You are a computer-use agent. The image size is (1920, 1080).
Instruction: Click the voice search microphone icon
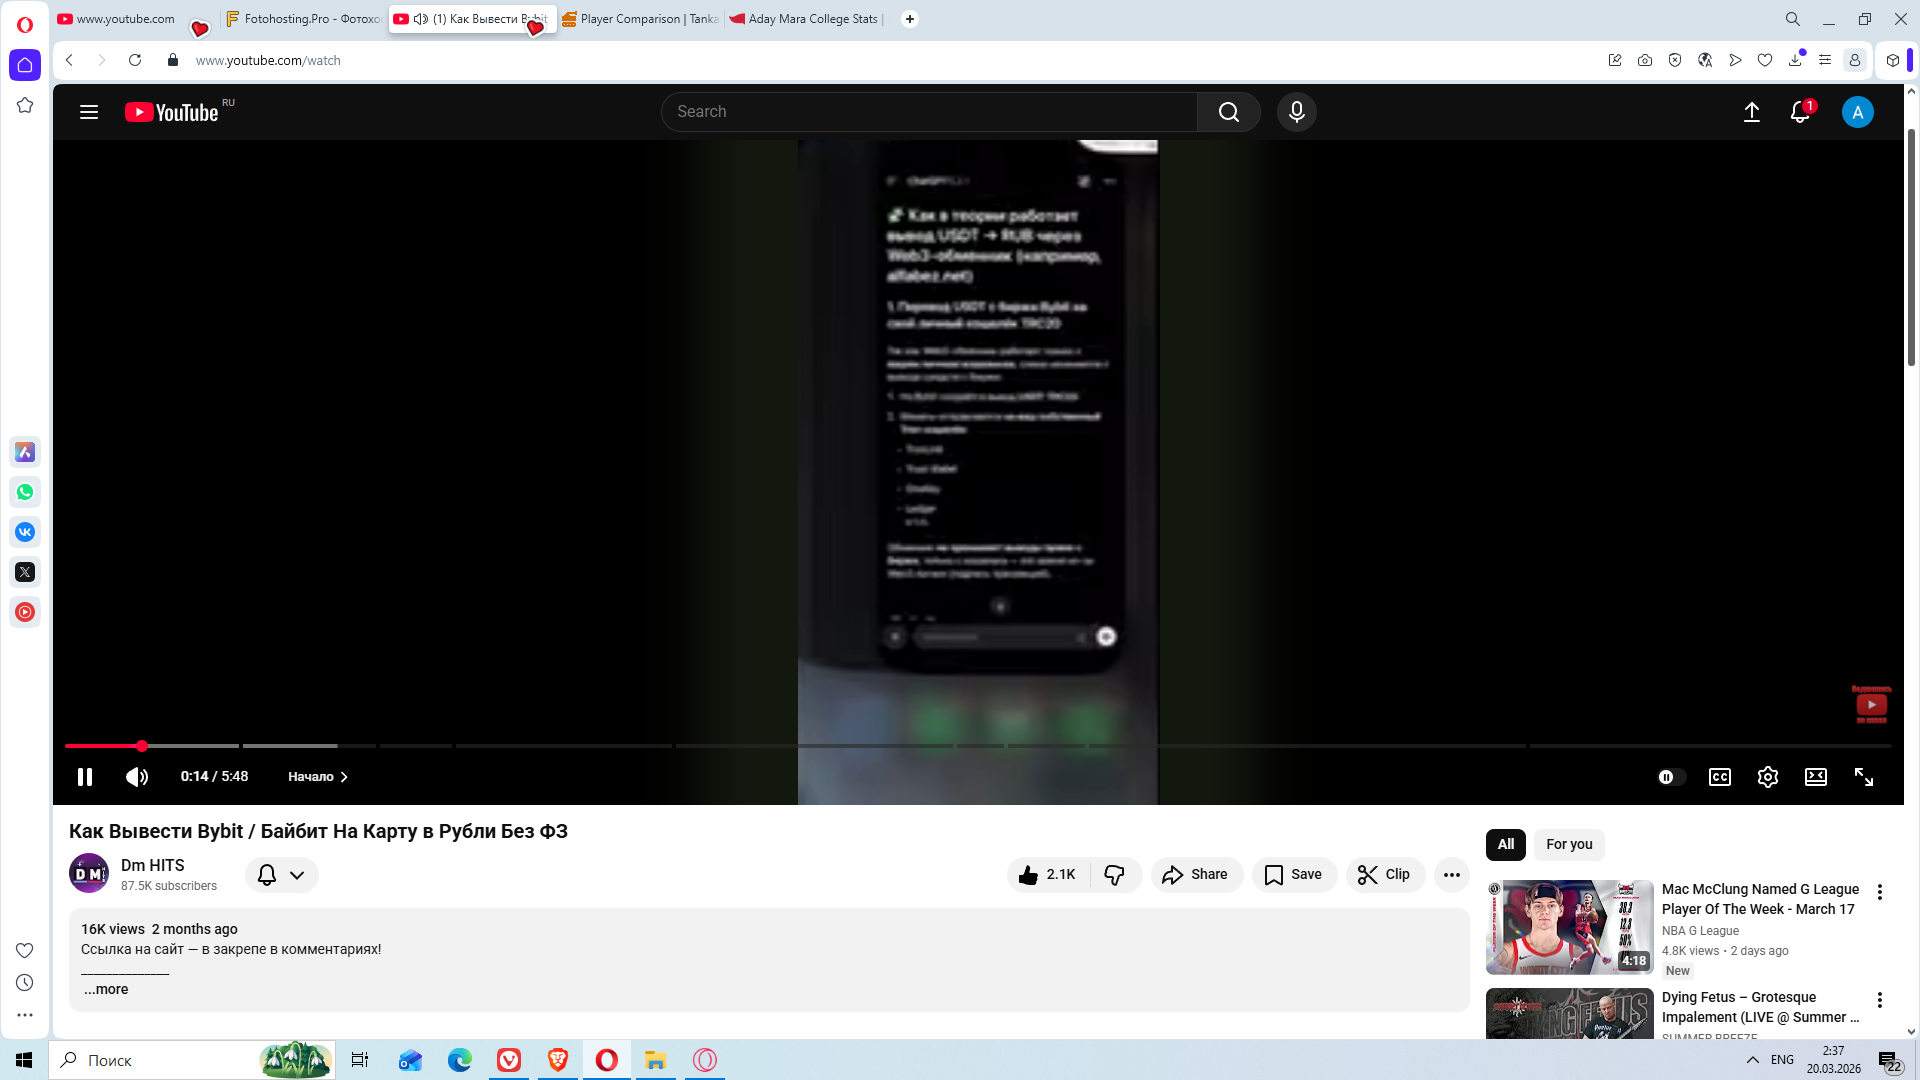[x=1296, y=112]
